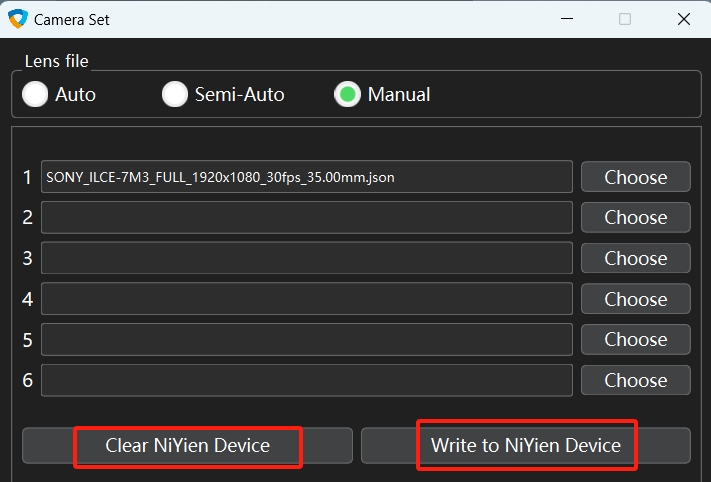Screen dimensions: 711x482
Task: Write lens files to NiYien Device
Action: click(526, 445)
